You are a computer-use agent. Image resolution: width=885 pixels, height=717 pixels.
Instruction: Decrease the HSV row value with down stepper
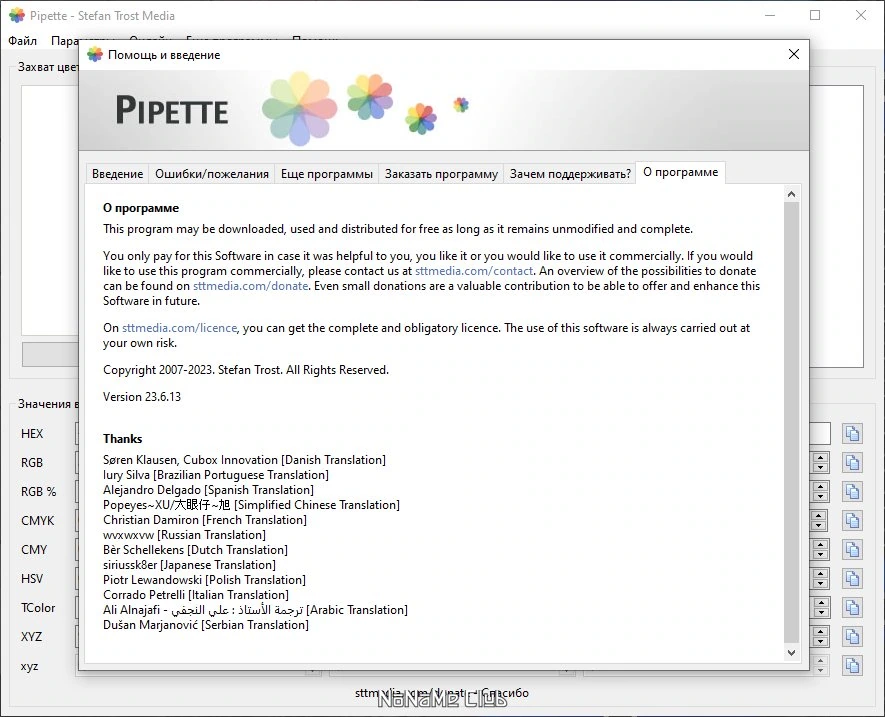pos(821,584)
